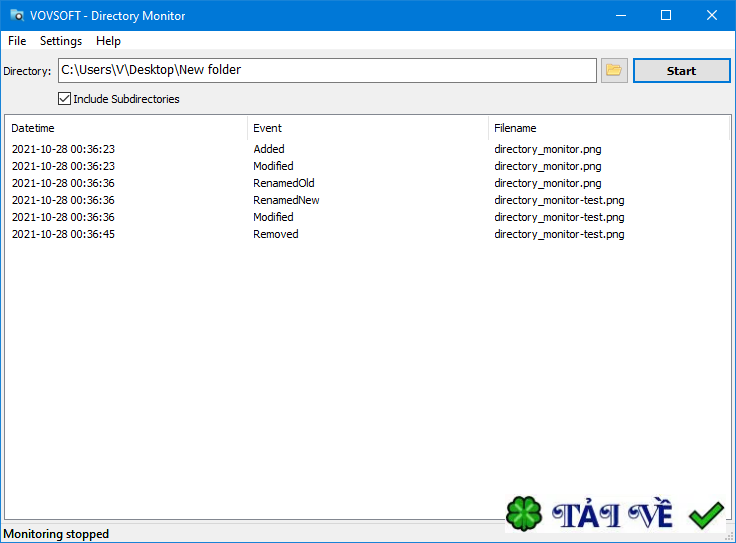736x543 pixels.
Task: Click the Monitoring stopped status text
Action: coord(56,534)
